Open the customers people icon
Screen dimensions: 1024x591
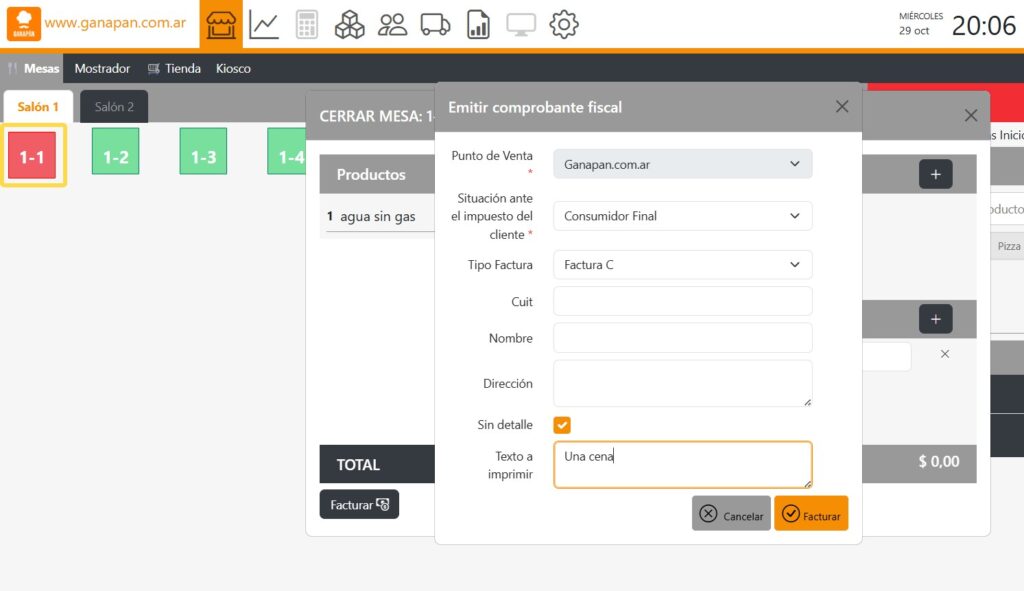point(392,25)
